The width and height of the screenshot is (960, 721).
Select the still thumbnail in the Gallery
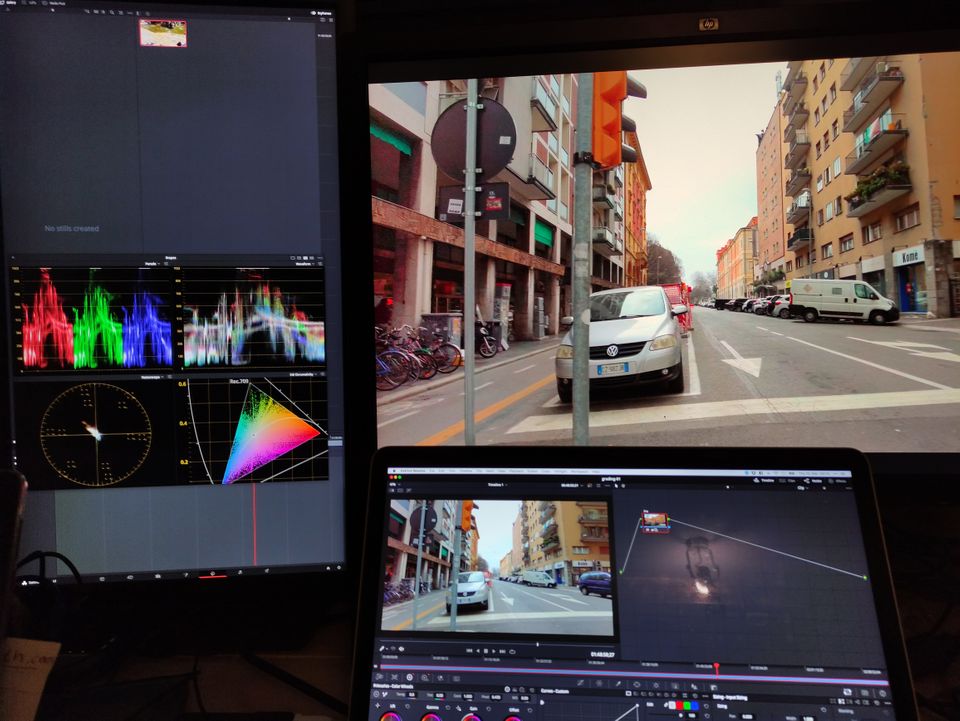tap(162, 33)
